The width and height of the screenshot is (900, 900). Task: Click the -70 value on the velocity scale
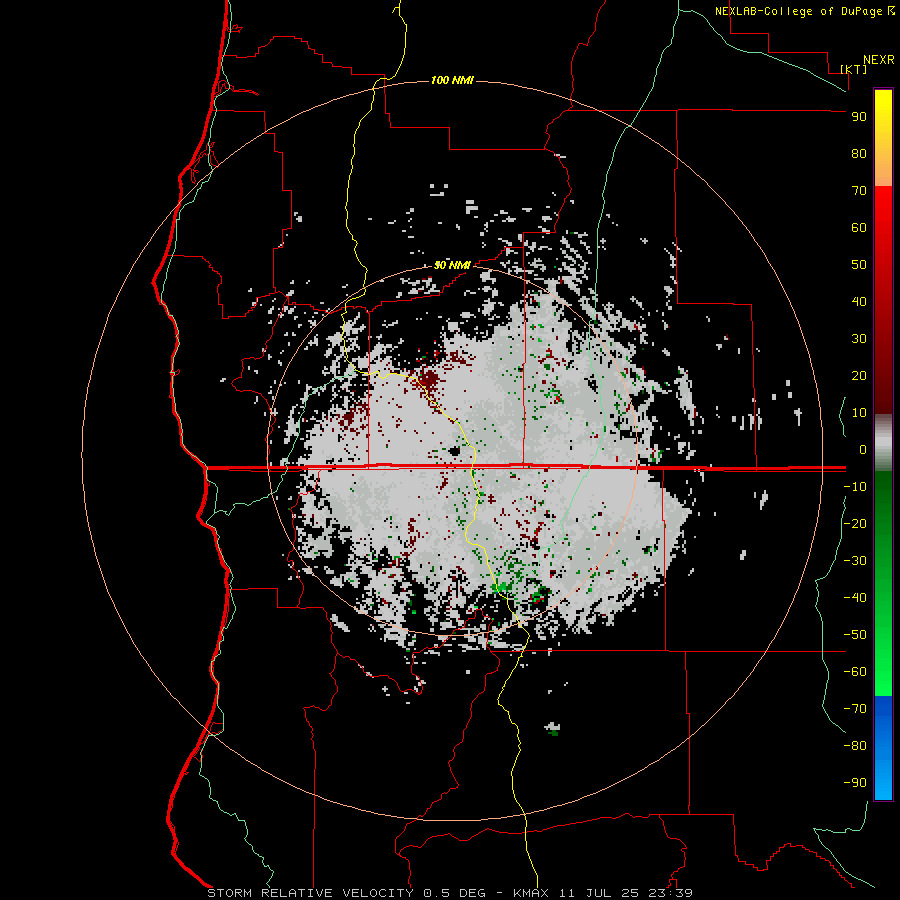[x=855, y=708]
